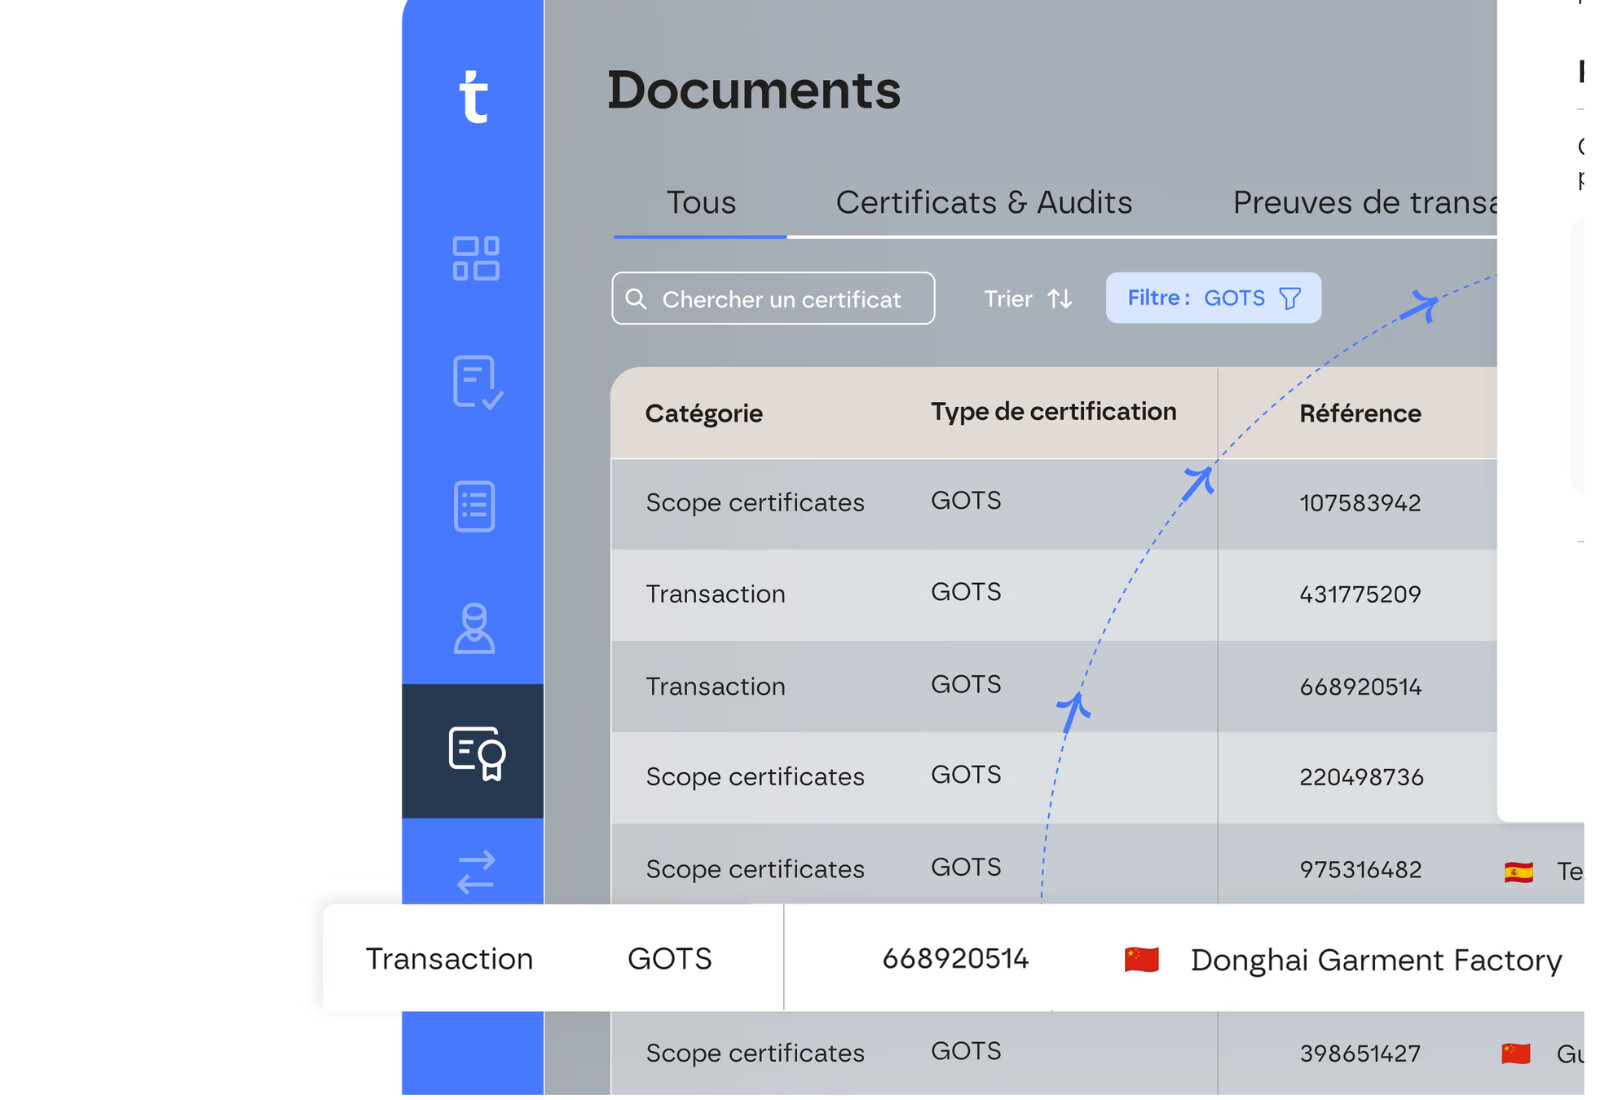Click the Catégorie column header to sort

(x=704, y=412)
